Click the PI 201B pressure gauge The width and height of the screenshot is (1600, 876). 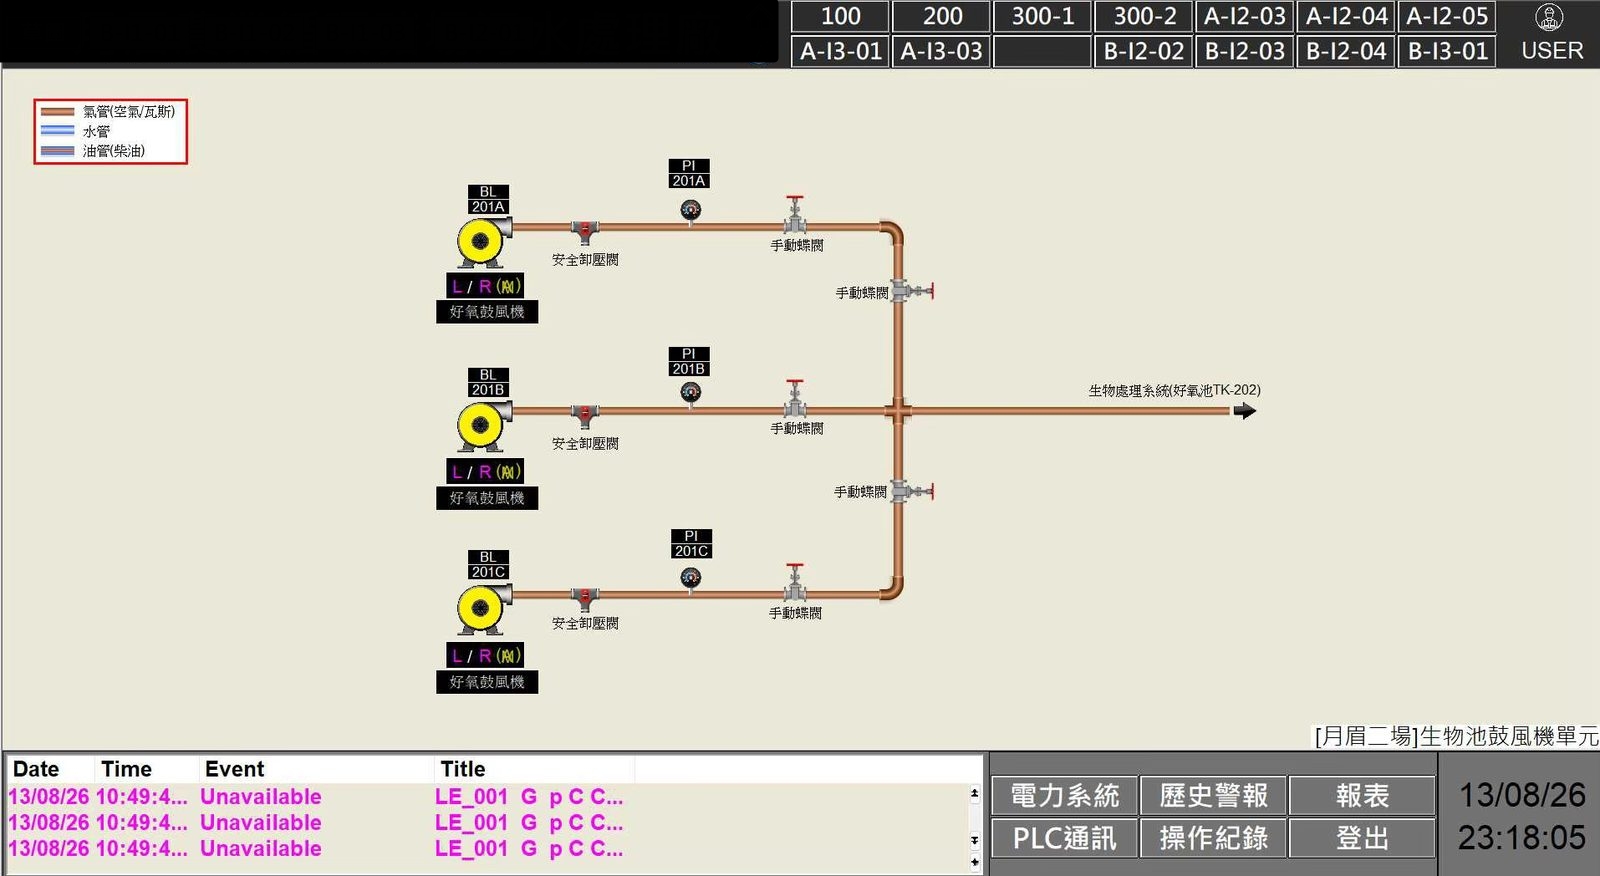coord(691,393)
